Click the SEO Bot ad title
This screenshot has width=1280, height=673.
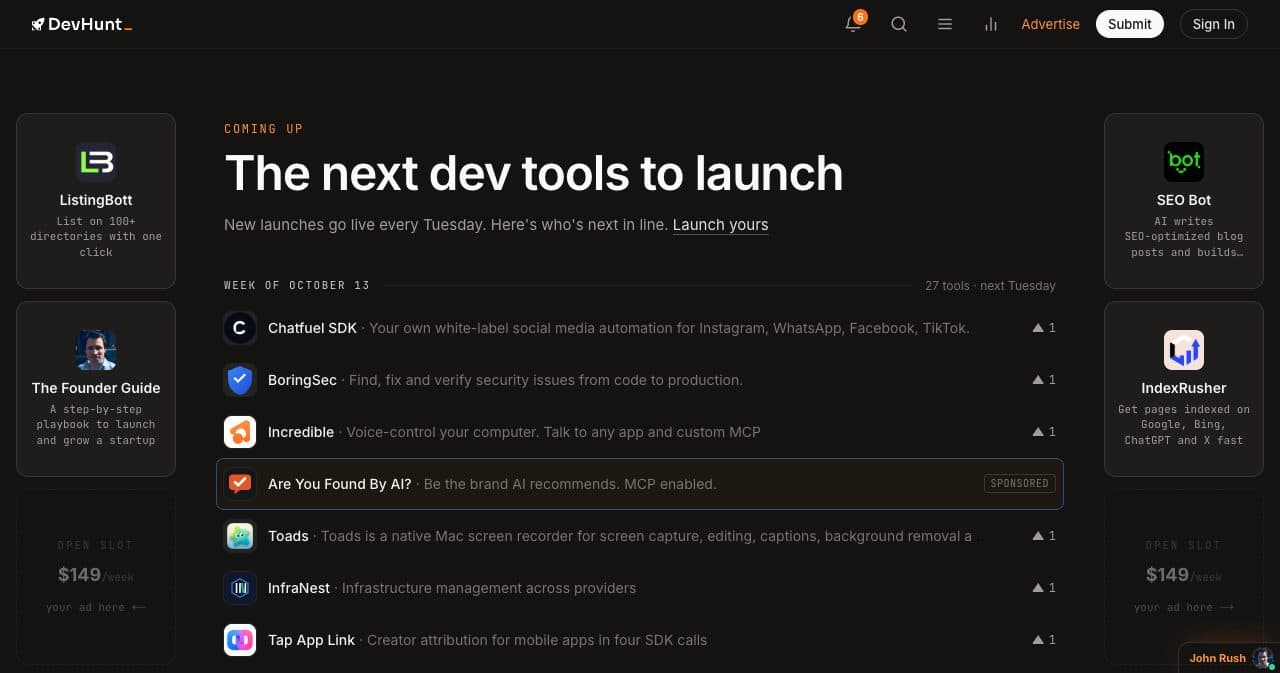click(1184, 200)
